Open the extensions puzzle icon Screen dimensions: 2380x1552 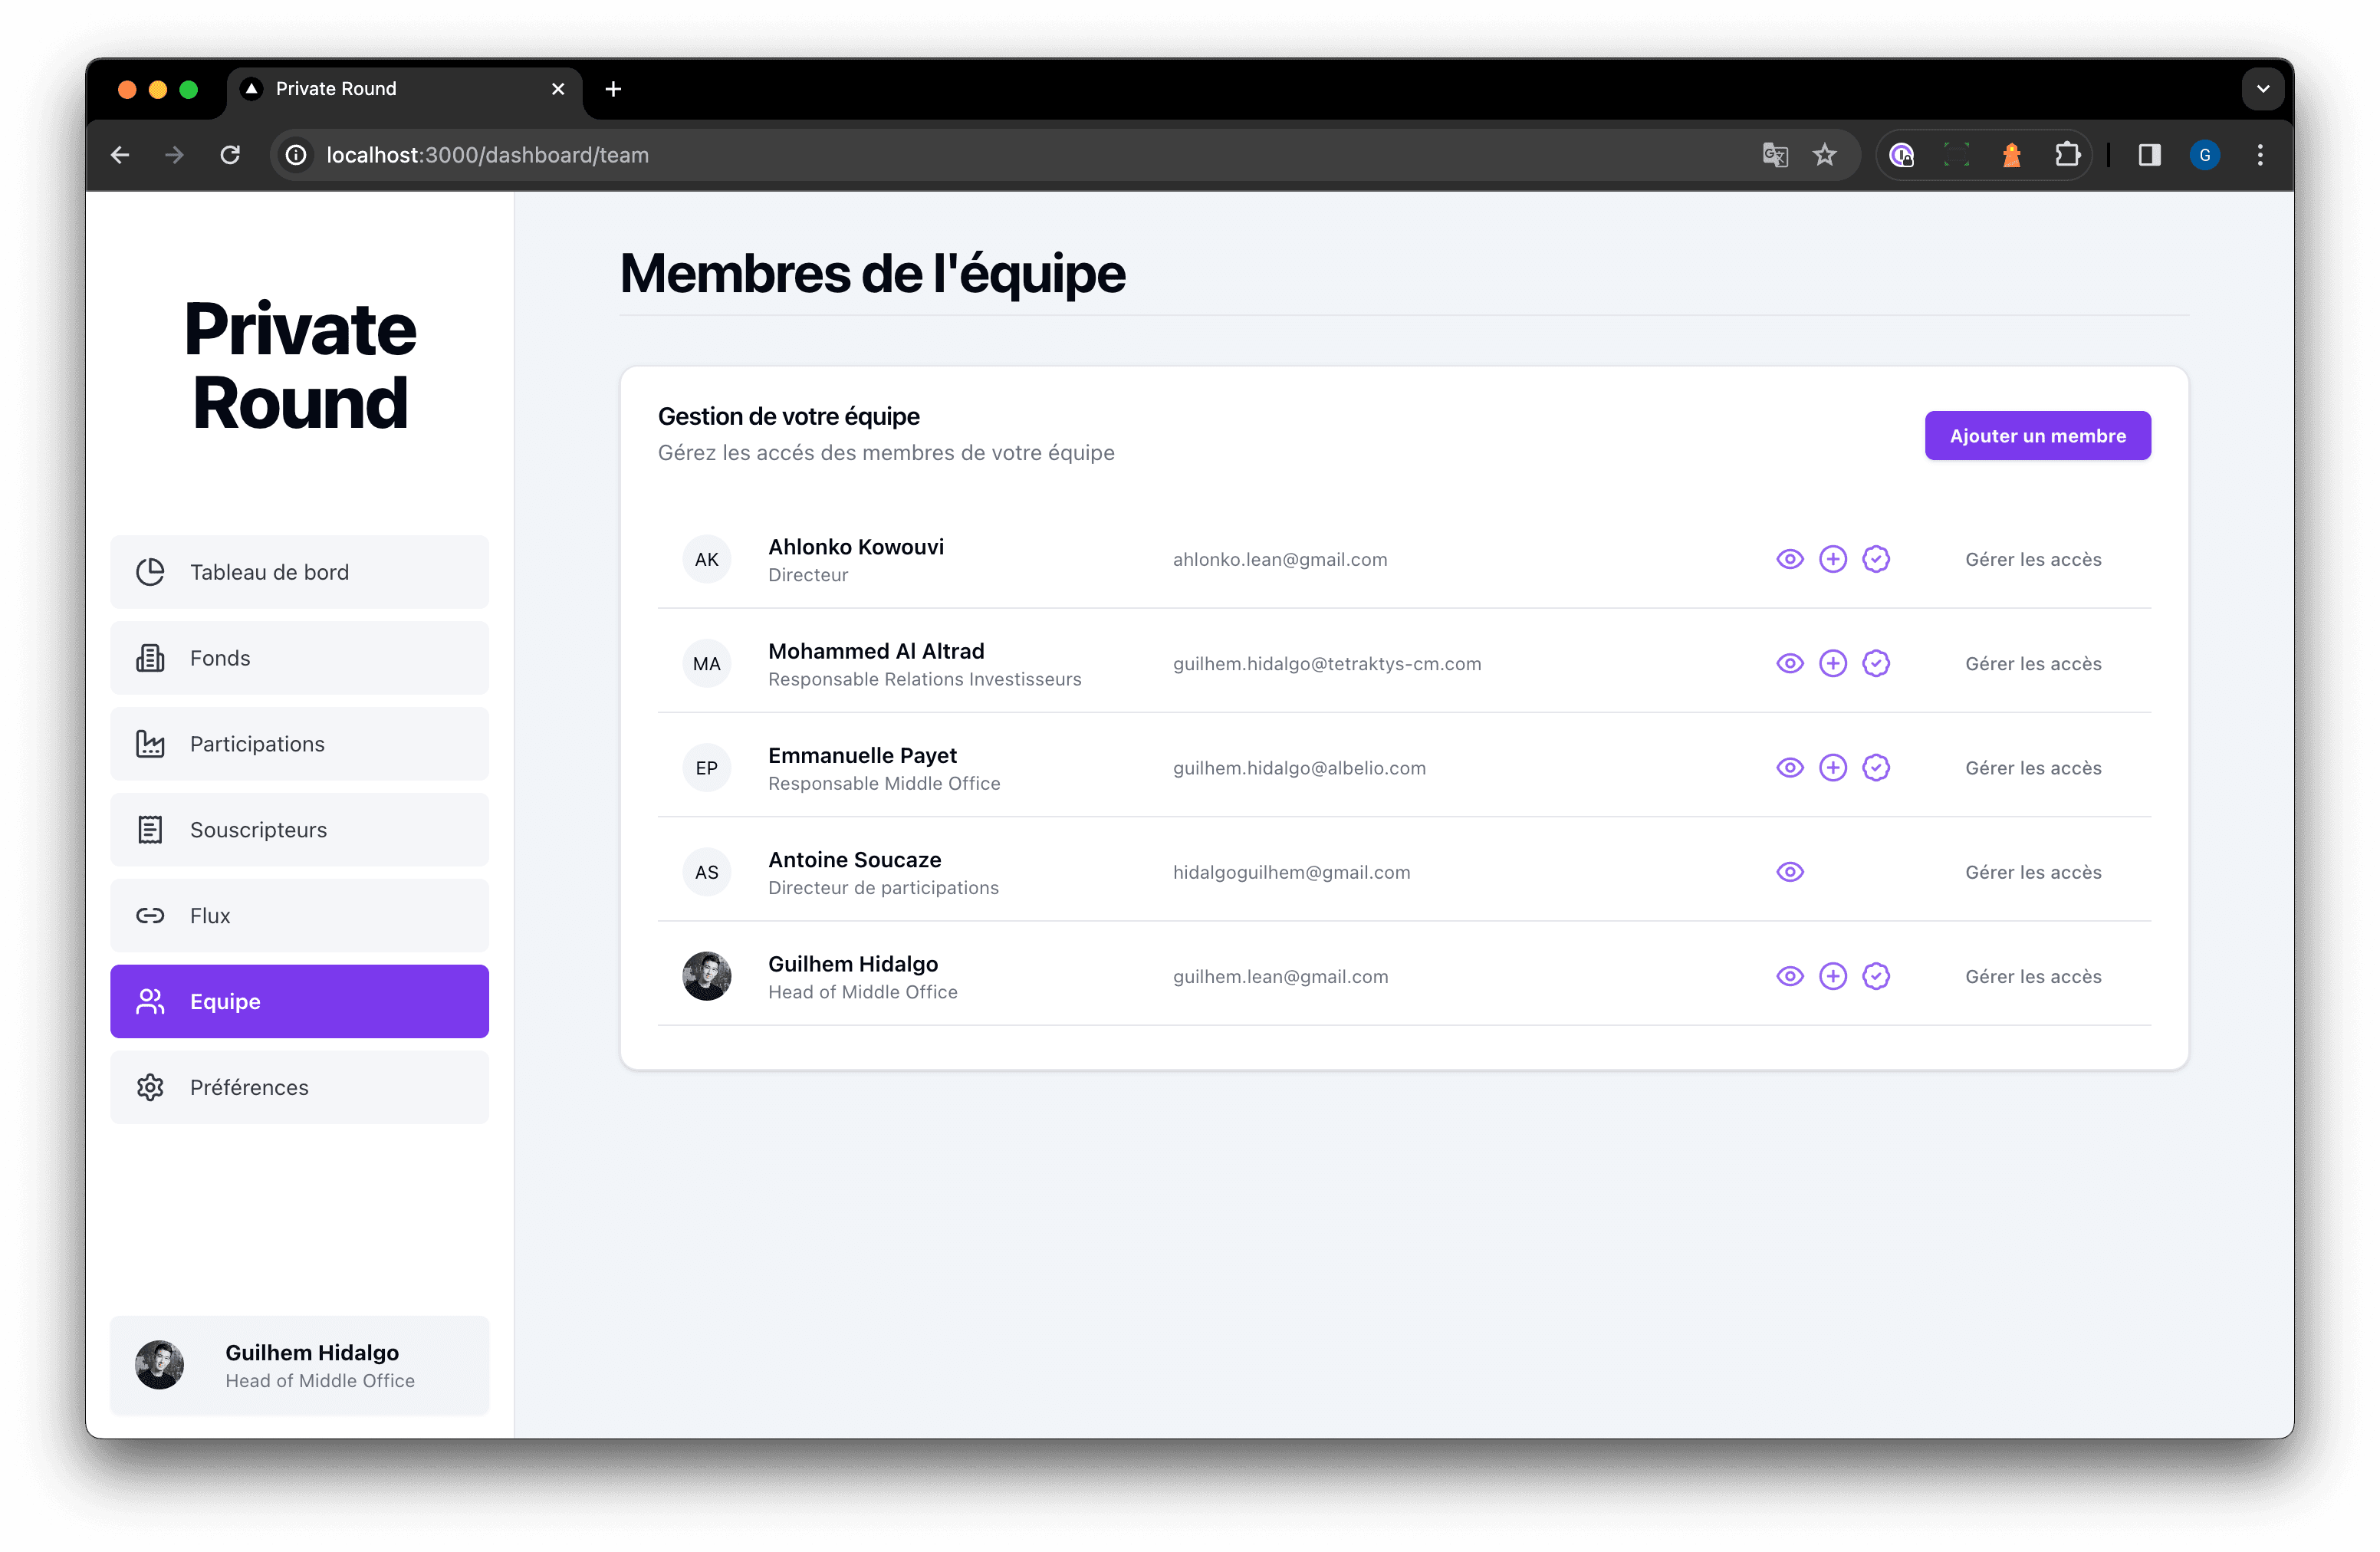[2067, 155]
